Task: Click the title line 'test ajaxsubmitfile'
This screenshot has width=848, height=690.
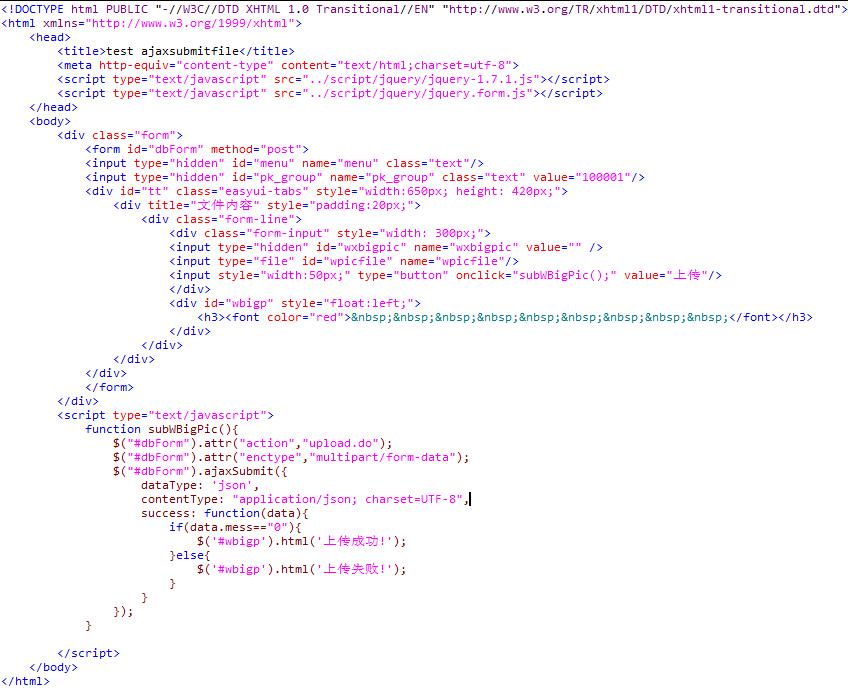Action: tap(176, 51)
